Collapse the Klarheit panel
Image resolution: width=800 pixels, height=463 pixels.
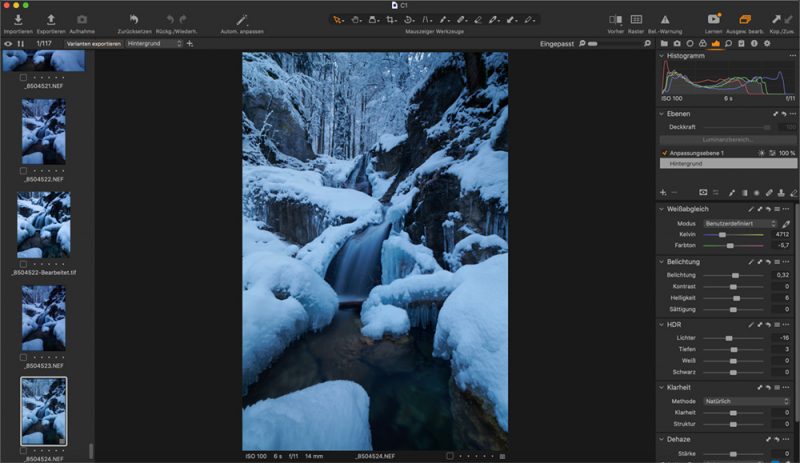[662, 387]
